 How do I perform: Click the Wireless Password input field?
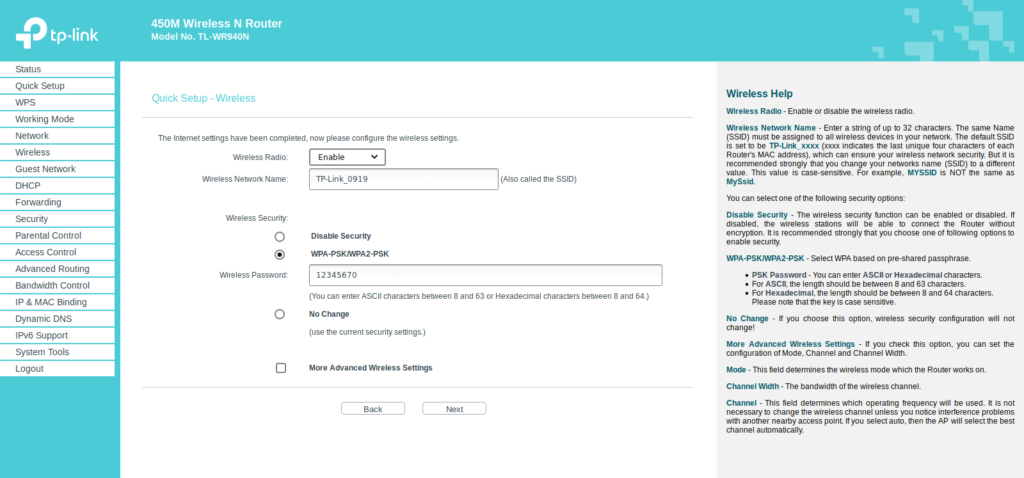click(485, 275)
